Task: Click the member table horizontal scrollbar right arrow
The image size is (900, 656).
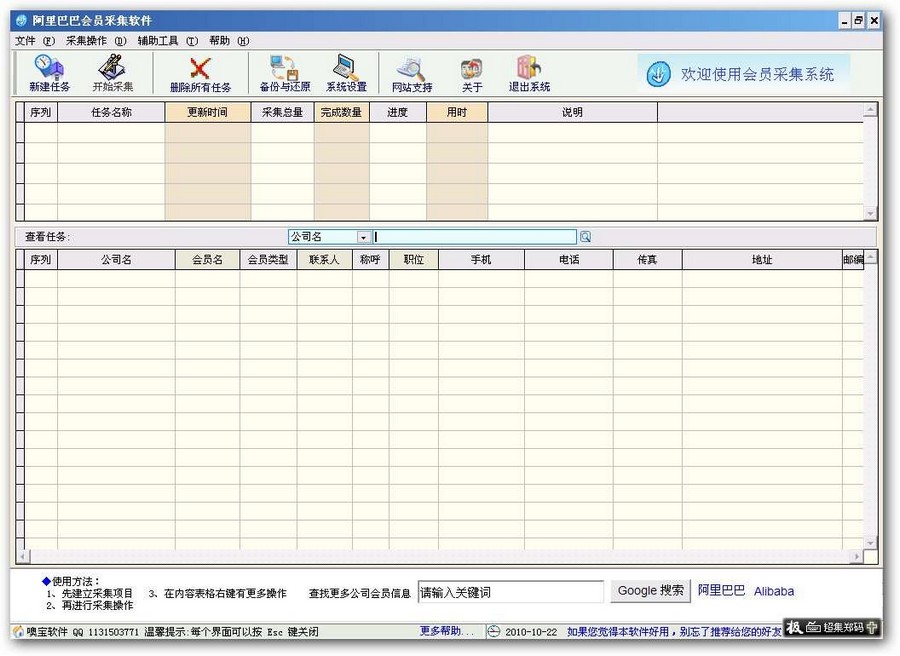Action: pyautogui.click(x=857, y=556)
